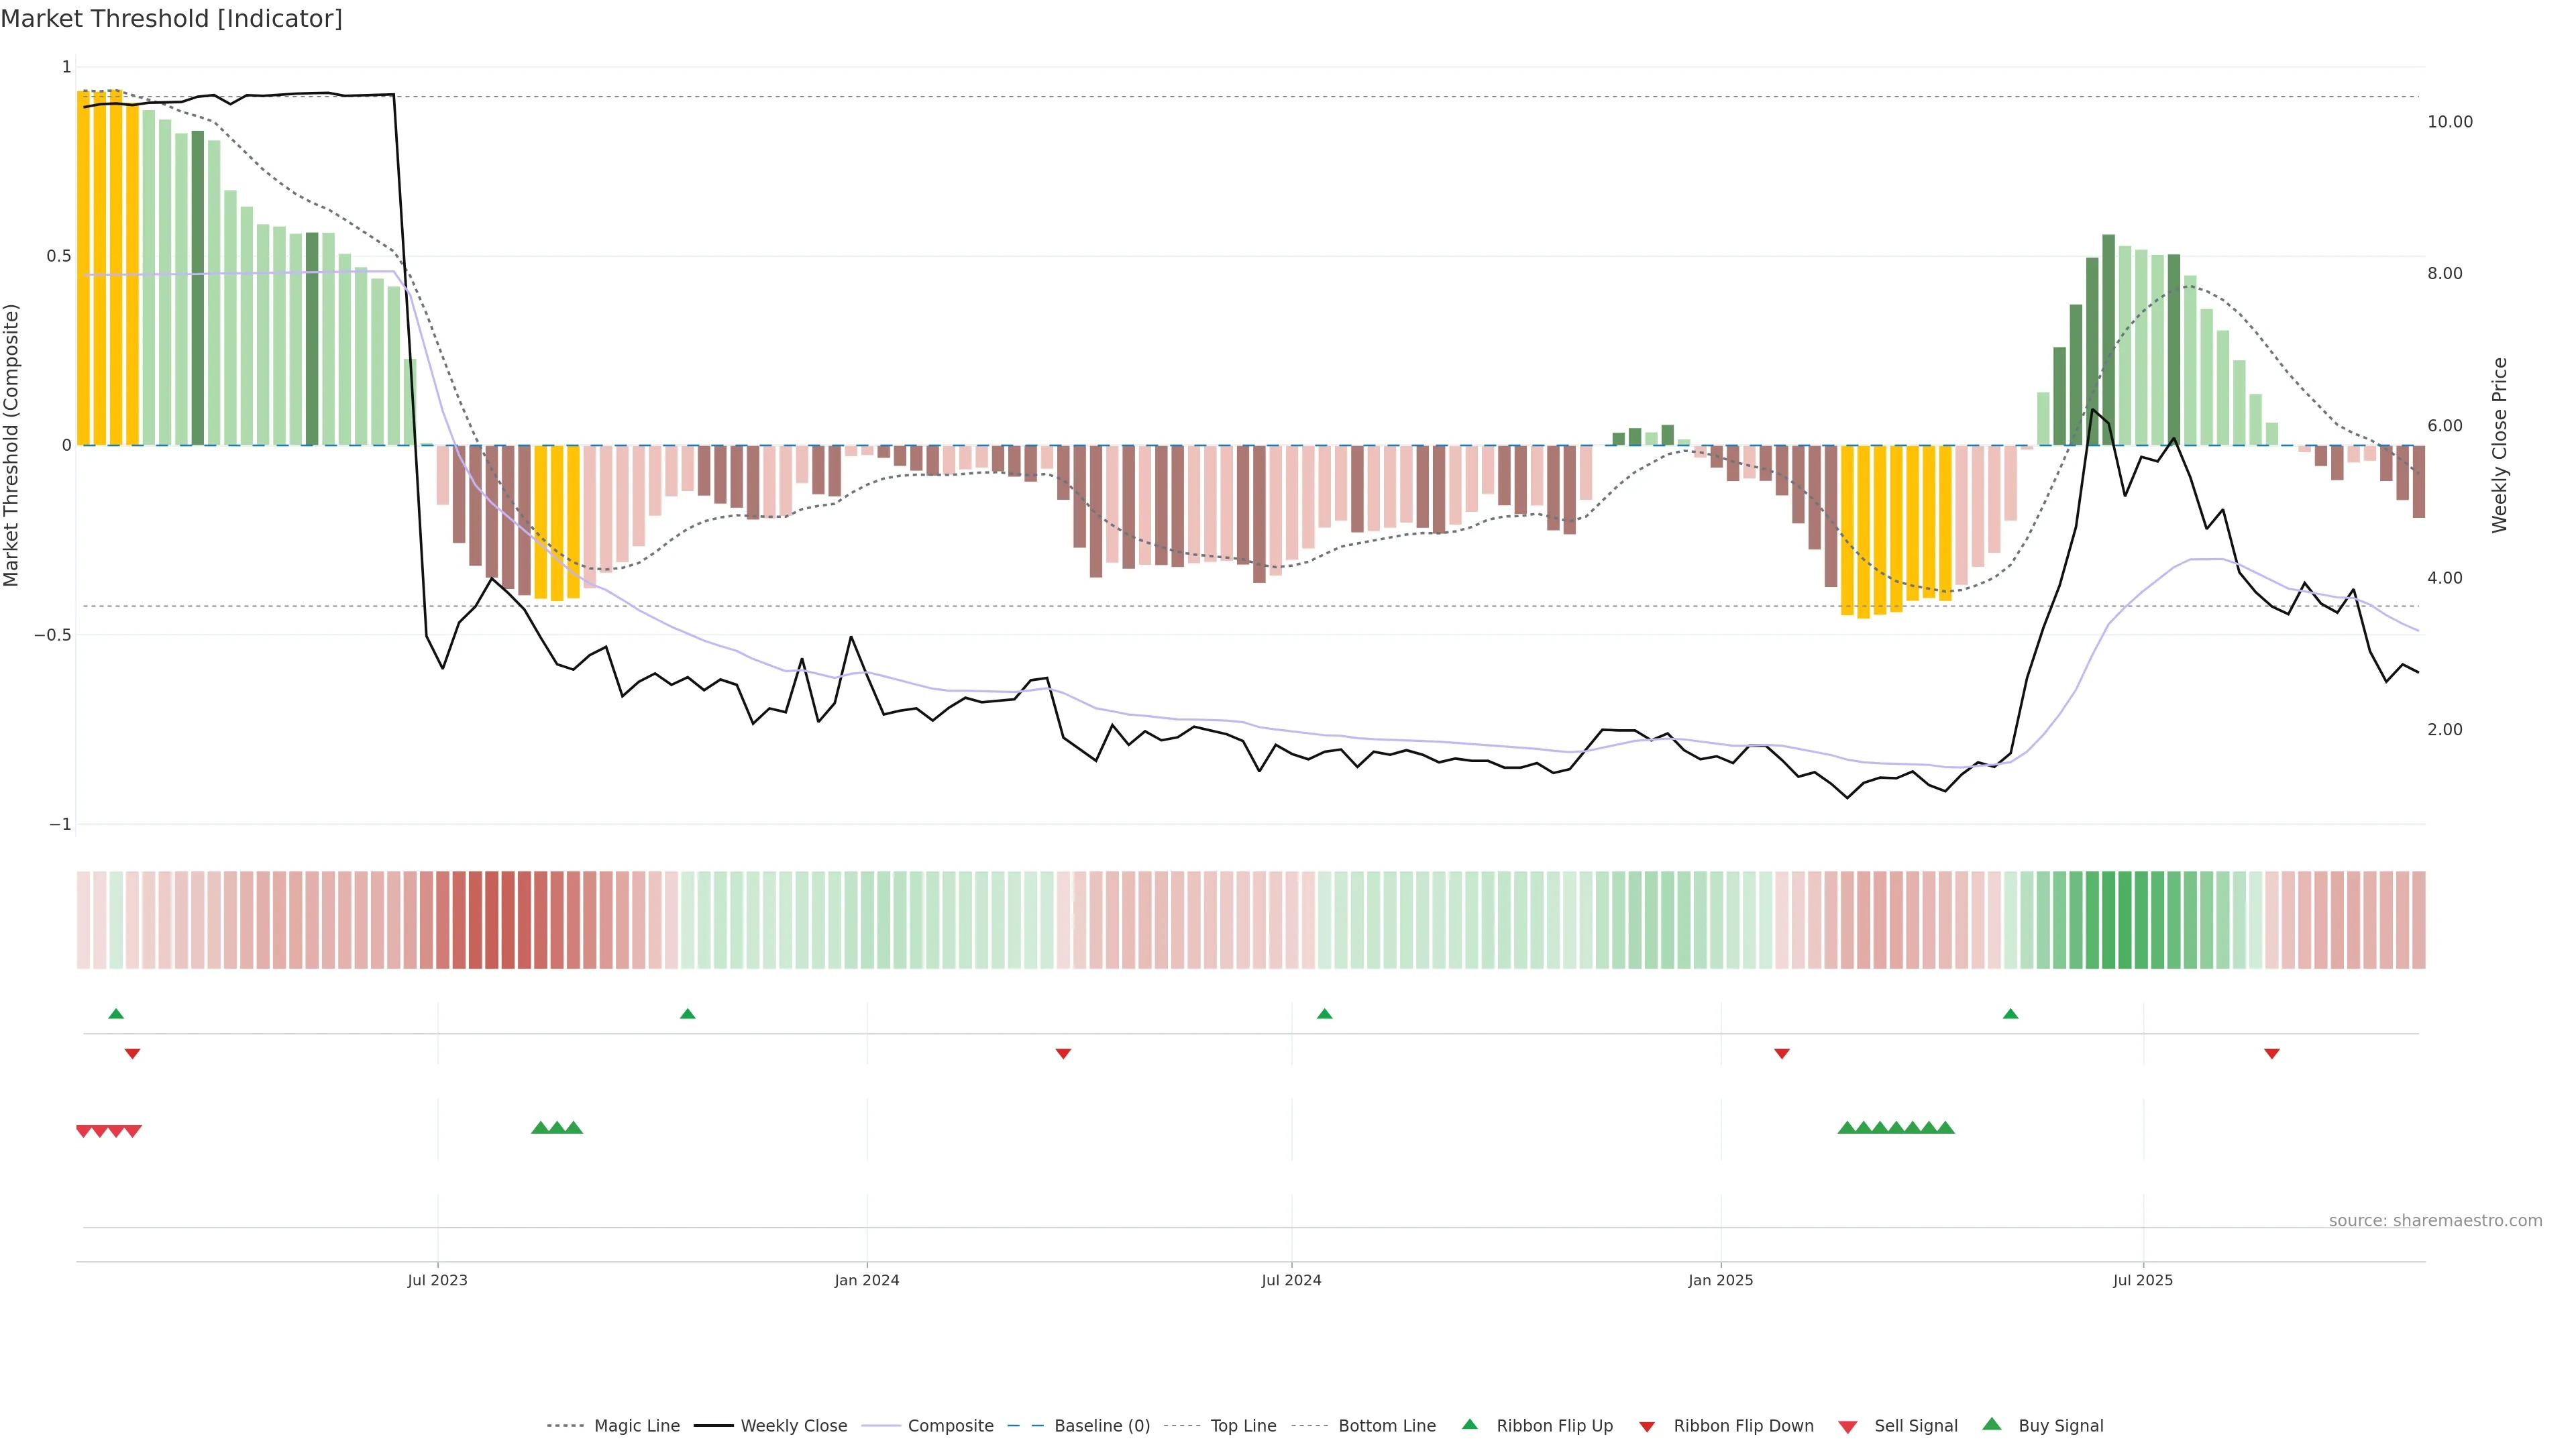Screen dimensions: 2576x1449
Task: Click Ribbon Flip Up legend triangle
Action: 1469,1424
